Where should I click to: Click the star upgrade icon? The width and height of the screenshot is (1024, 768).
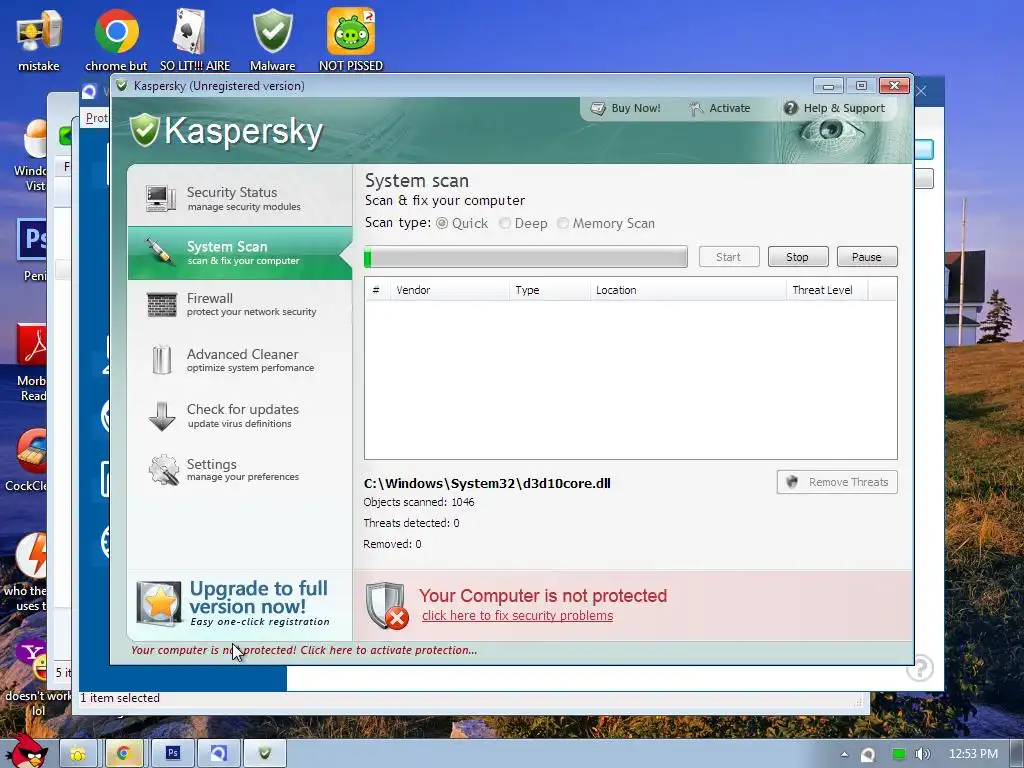(x=159, y=603)
